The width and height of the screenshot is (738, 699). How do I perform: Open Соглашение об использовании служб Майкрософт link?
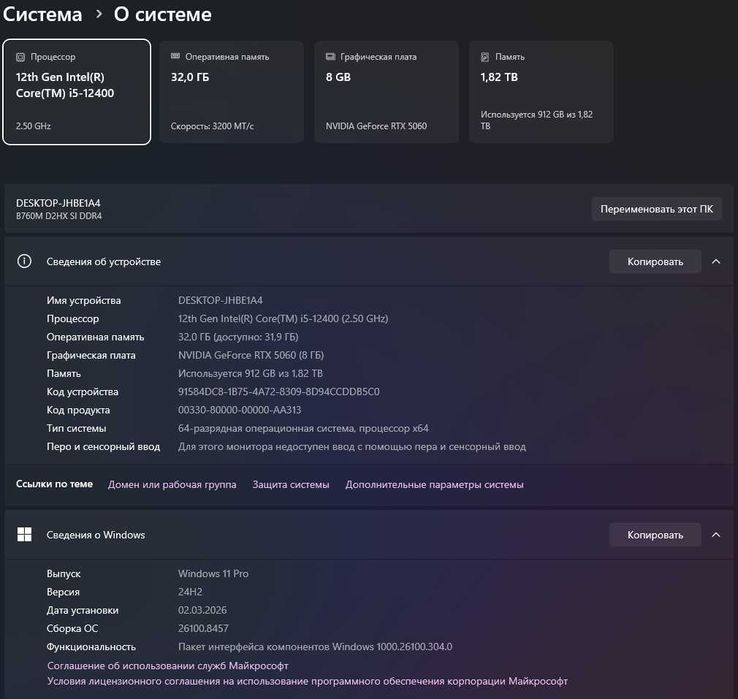pos(168,666)
